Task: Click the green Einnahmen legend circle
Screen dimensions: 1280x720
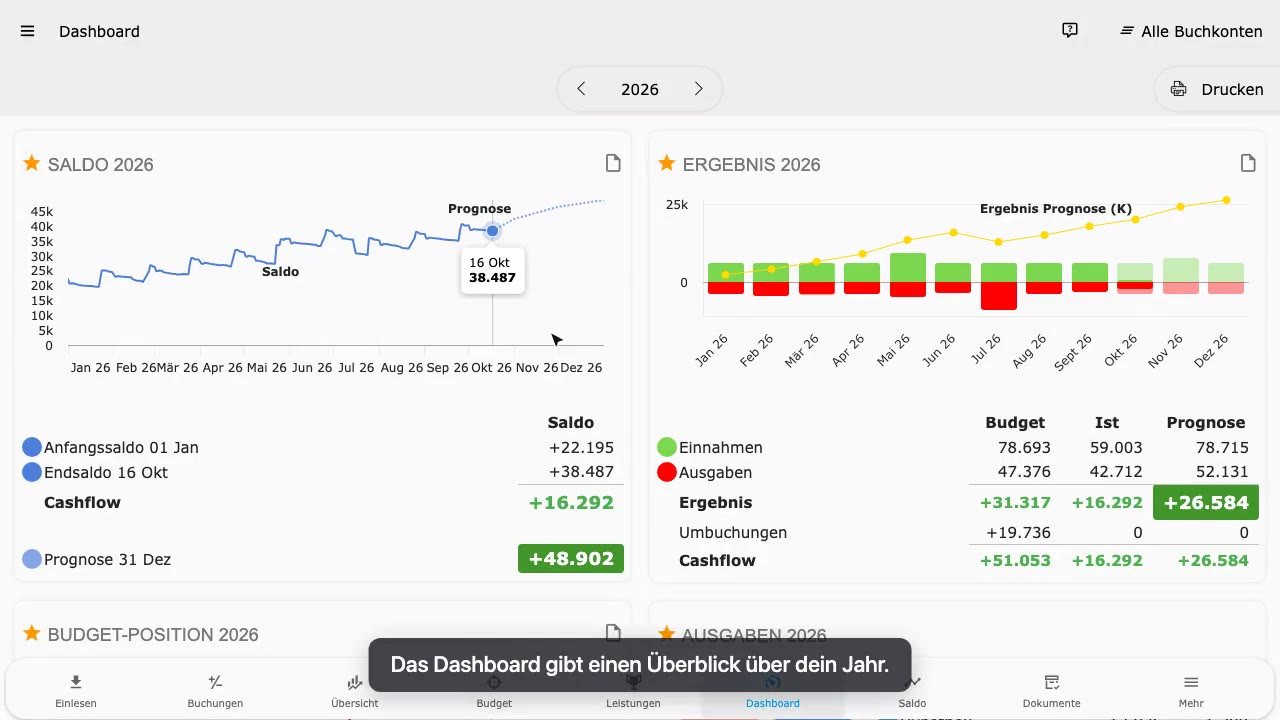Action: pyautogui.click(x=667, y=447)
